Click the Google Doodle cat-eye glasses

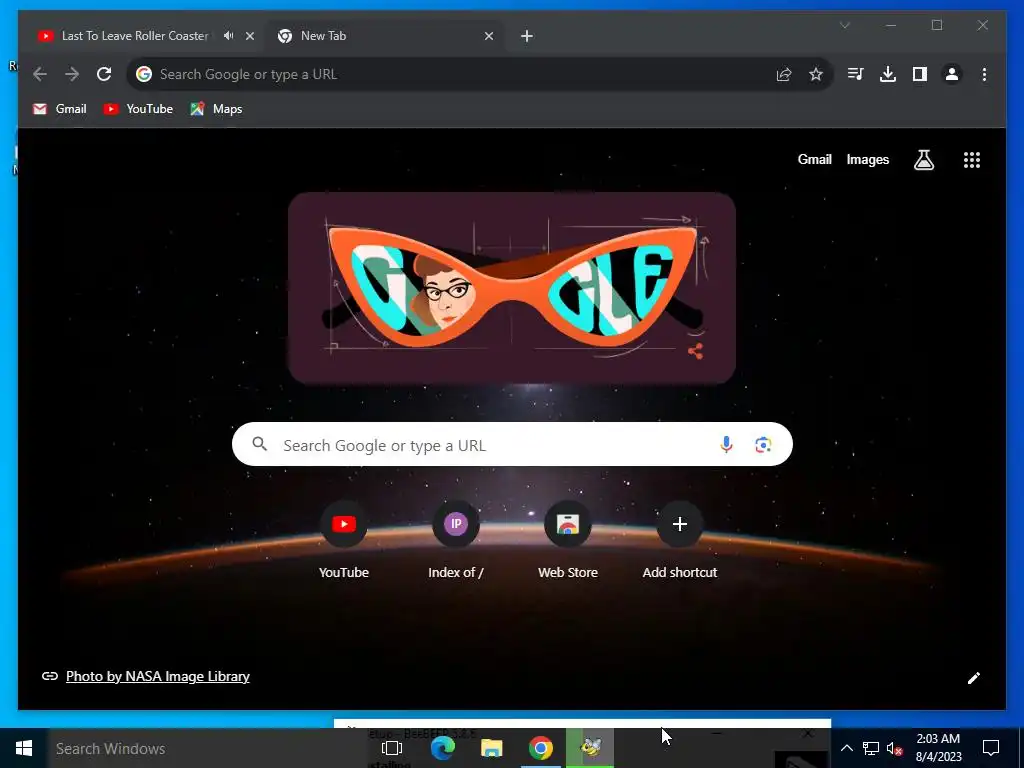512,287
